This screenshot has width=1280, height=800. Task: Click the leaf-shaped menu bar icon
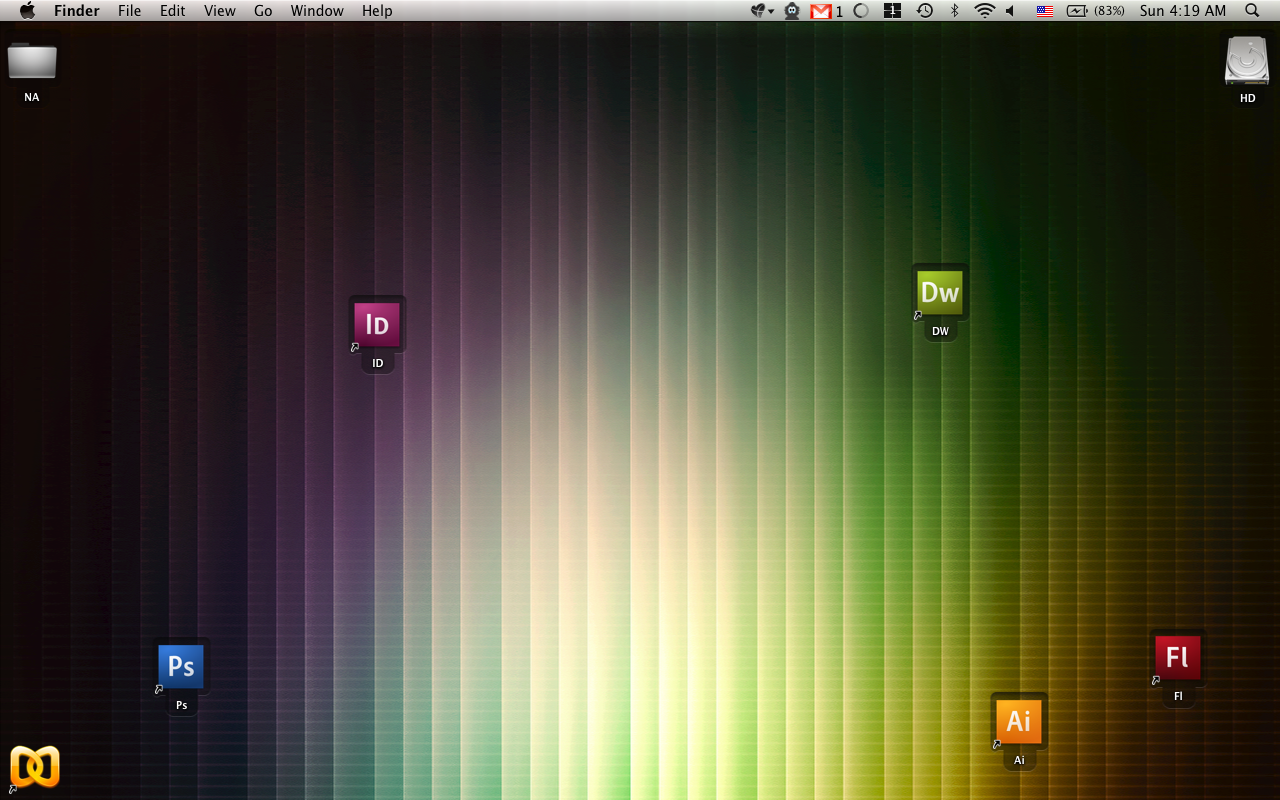(760, 10)
